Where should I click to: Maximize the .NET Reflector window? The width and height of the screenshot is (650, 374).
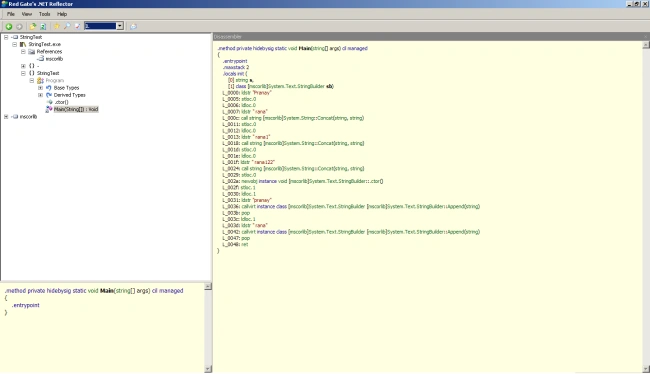[638, 4]
